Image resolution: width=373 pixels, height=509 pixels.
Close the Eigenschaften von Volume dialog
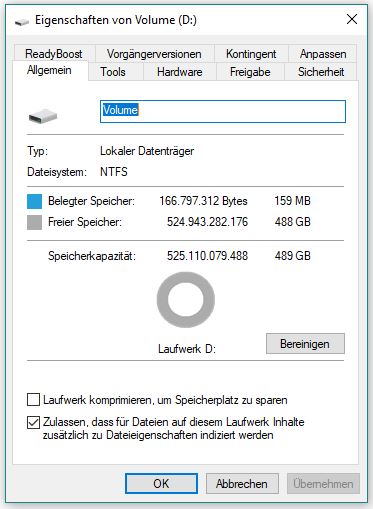coord(352,19)
